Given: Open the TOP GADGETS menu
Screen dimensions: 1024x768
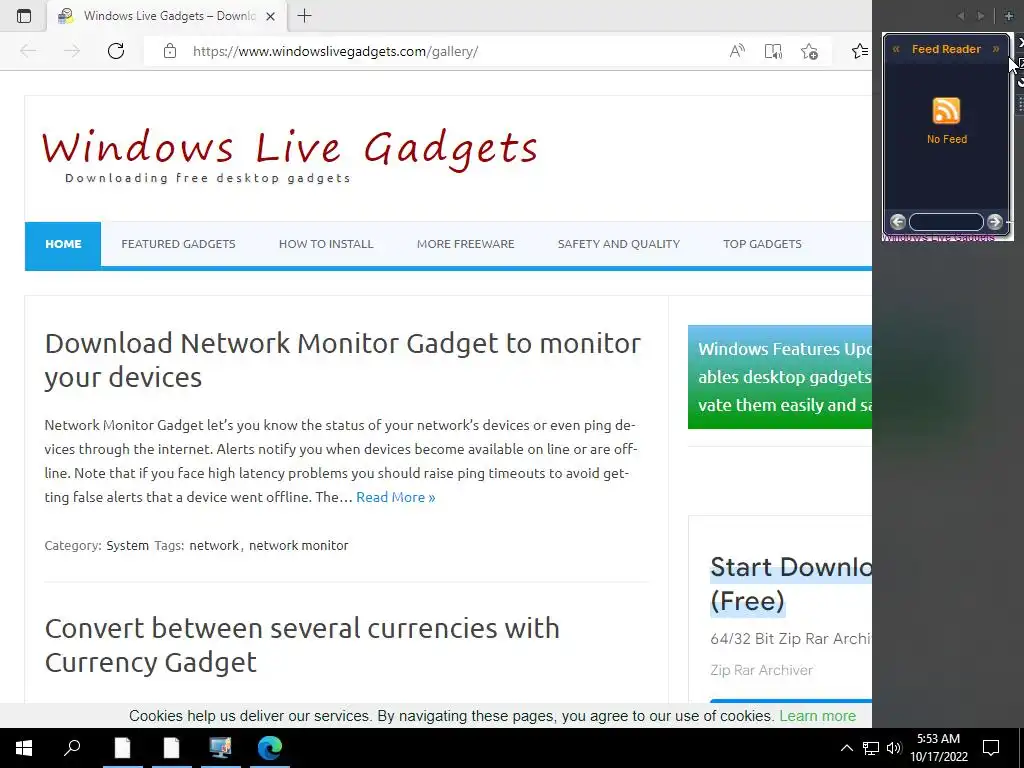Looking at the screenshot, I should click(x=762, y=244).
